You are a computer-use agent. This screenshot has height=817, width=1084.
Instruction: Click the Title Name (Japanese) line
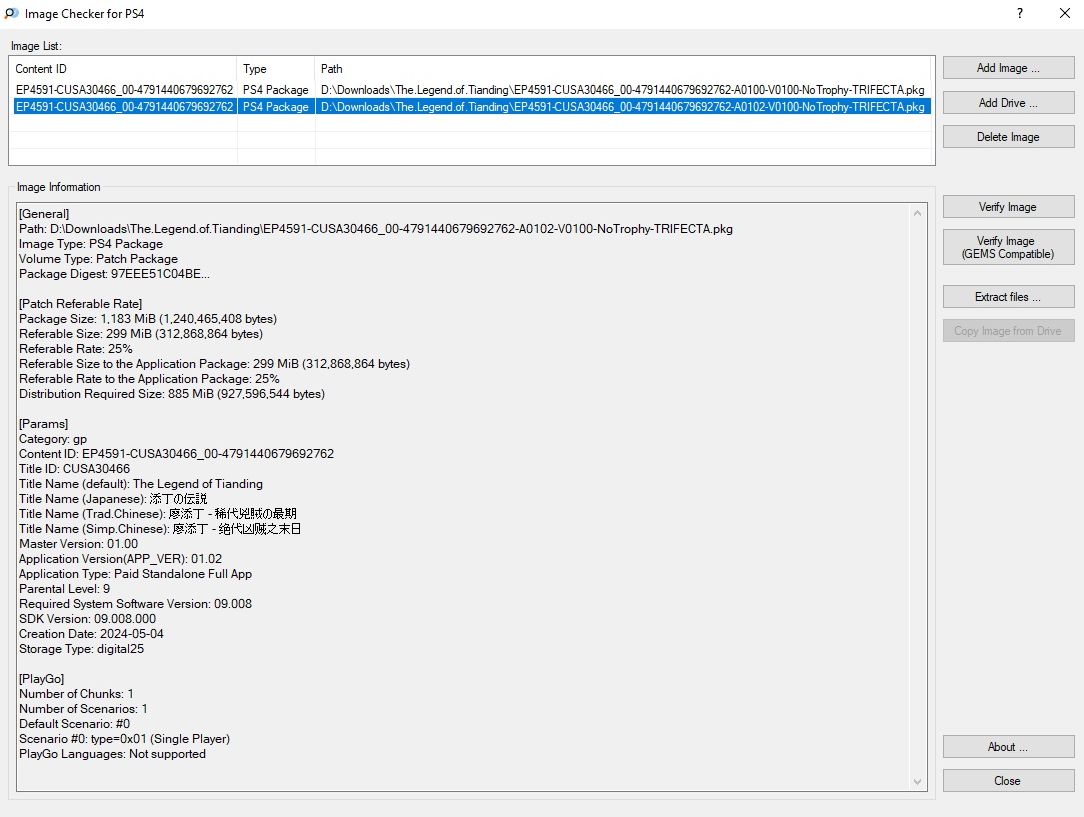pos(113,498)
